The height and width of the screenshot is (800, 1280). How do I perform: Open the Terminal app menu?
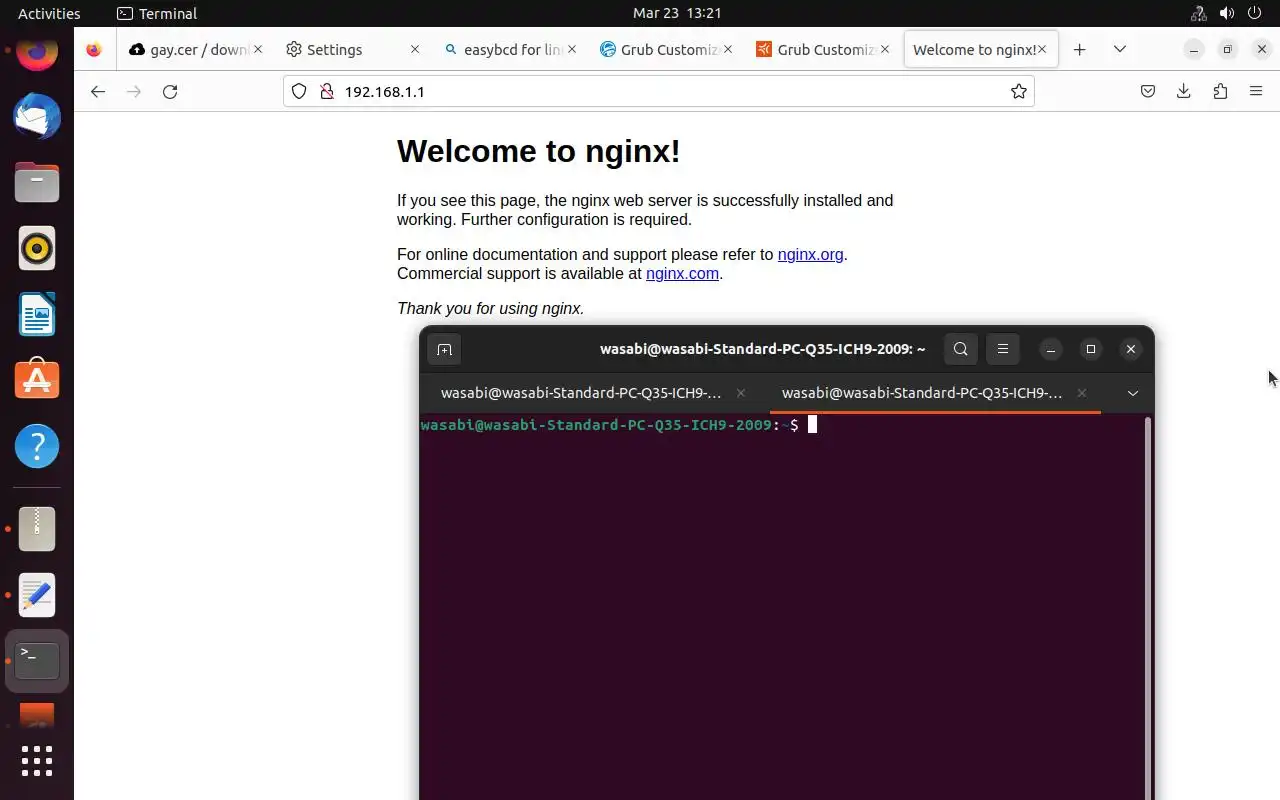coord(157,13)
